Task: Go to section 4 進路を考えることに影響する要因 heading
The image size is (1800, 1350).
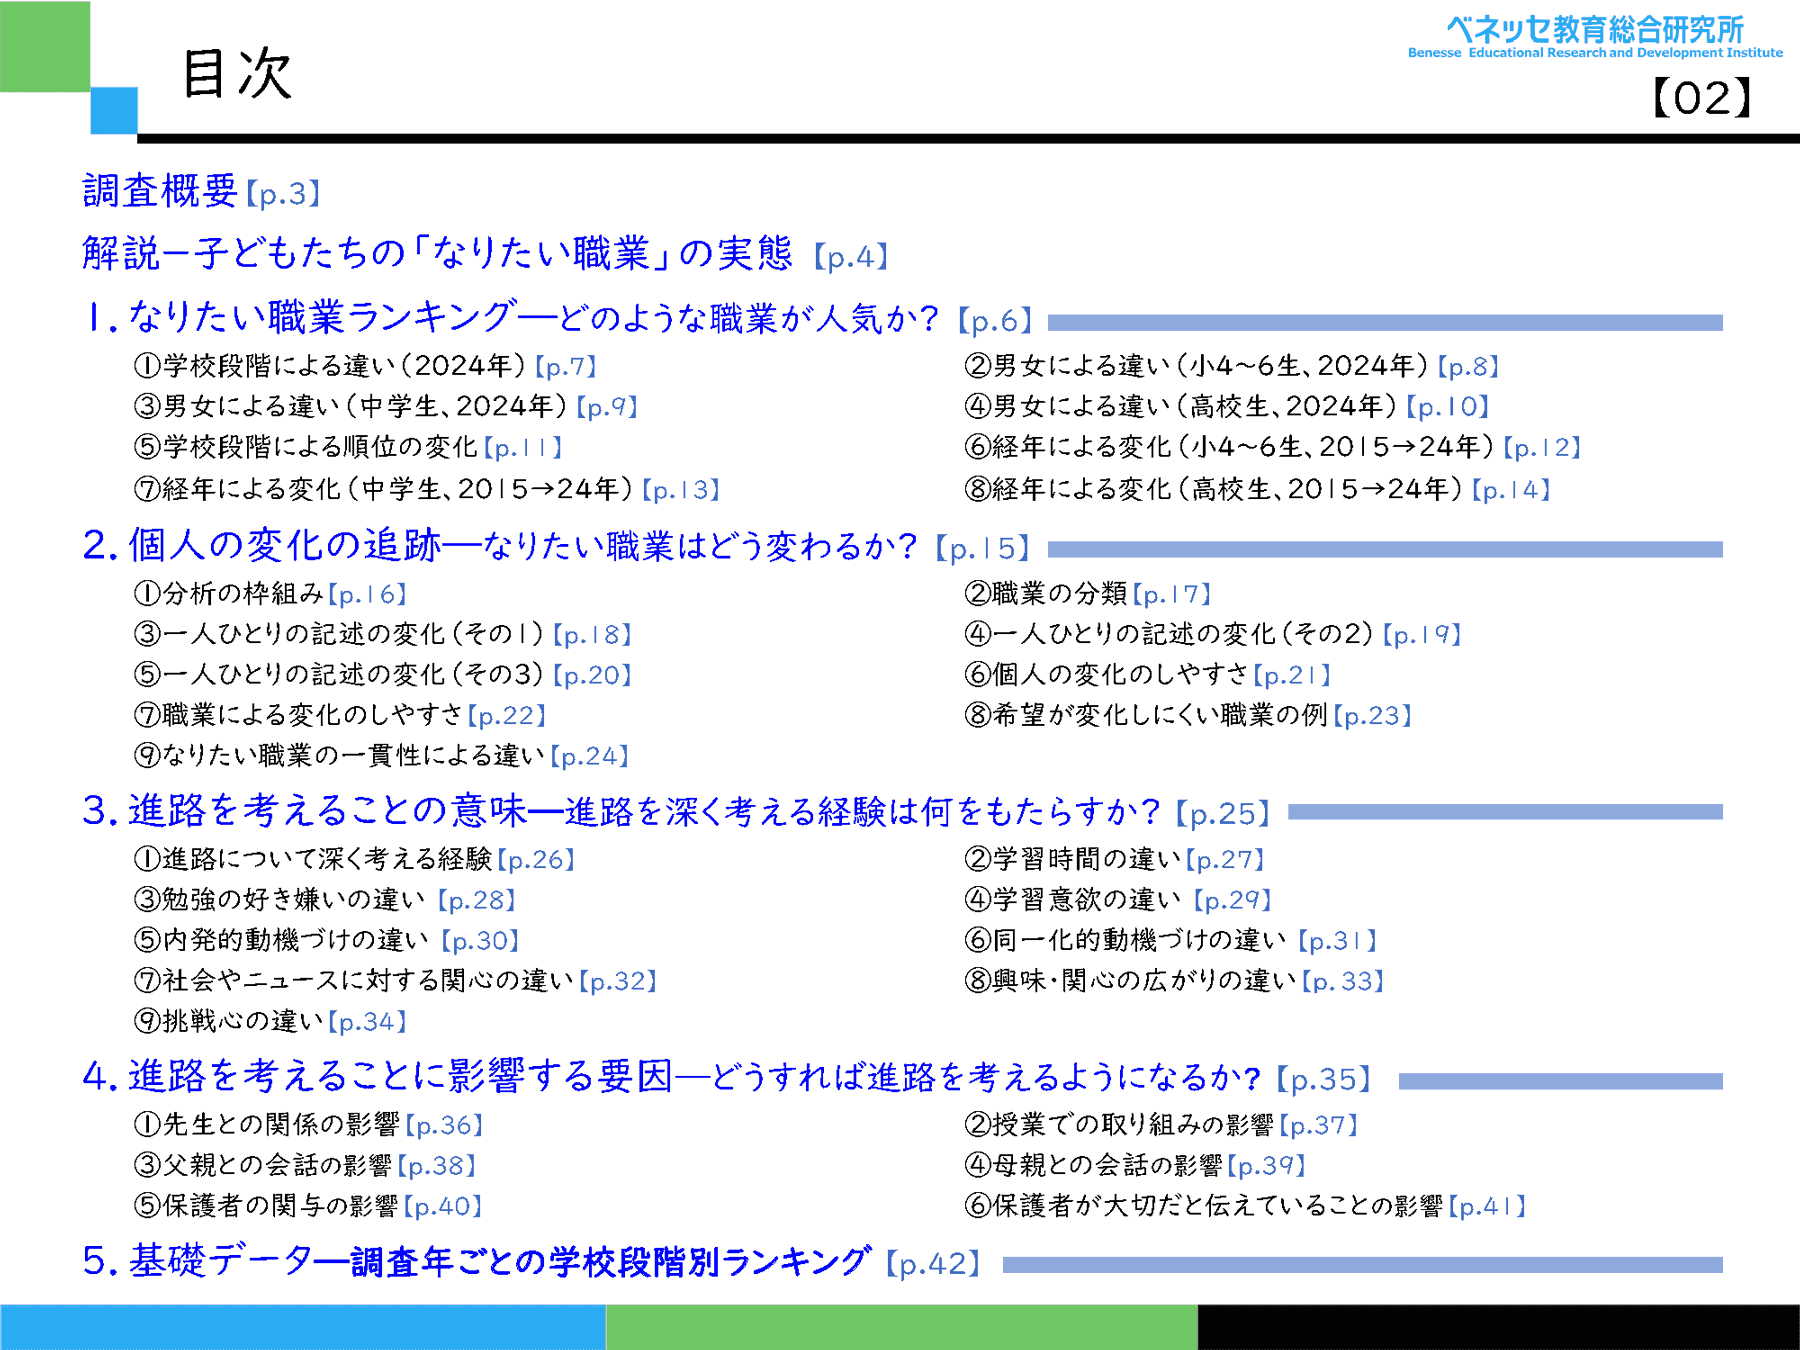Action: coord(725,1077)
